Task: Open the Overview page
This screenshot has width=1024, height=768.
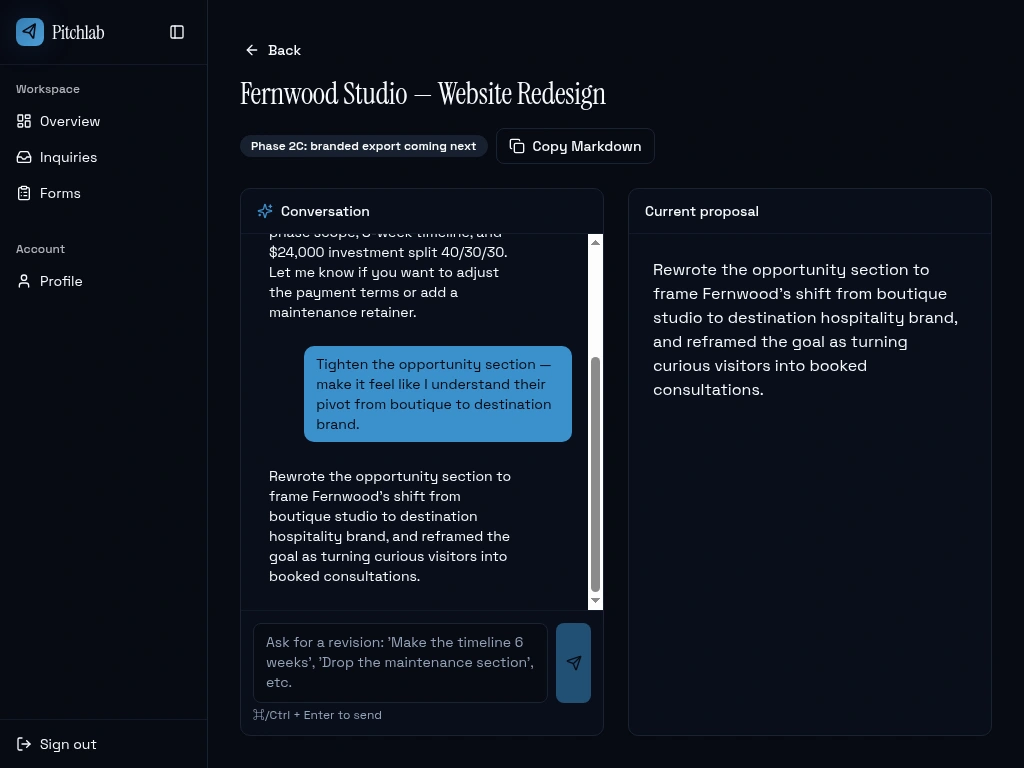Action: coord(70,121)
